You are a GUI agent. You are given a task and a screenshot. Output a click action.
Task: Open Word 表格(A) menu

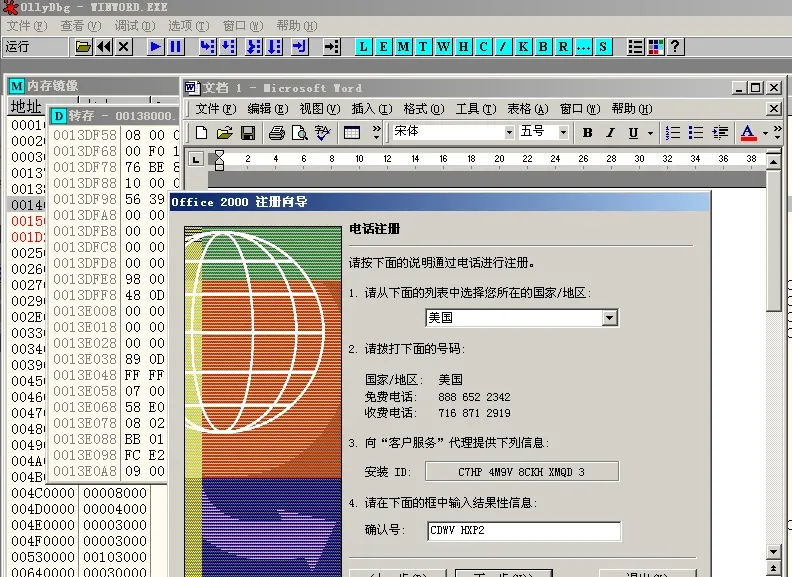tap(528, 109)
